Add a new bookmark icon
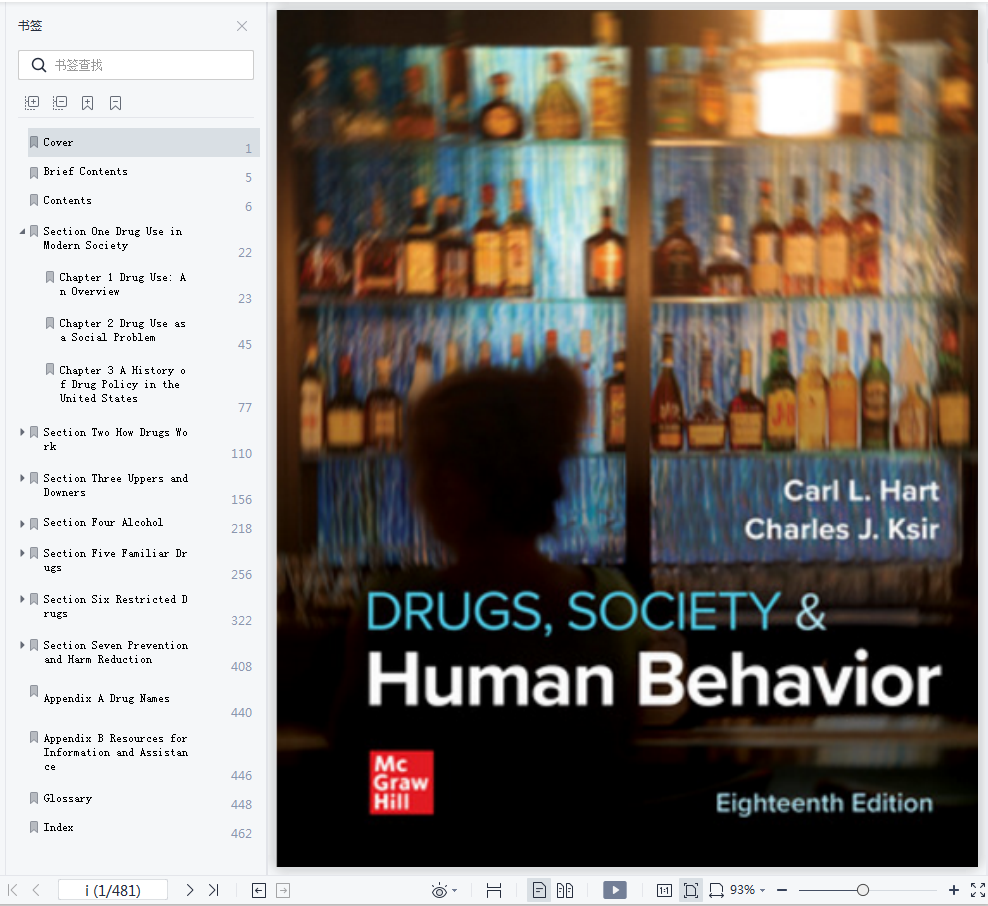988x906 pixels. 88,103
